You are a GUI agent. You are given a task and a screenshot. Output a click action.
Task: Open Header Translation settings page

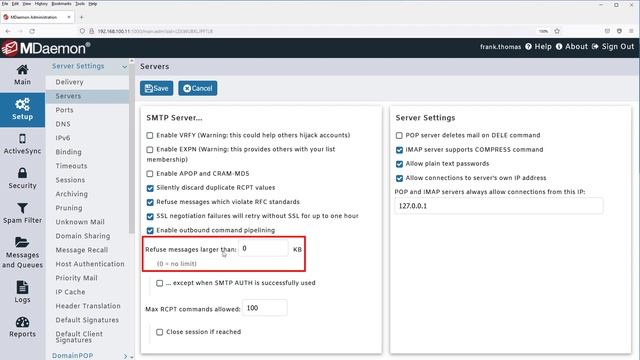[88, 306]
